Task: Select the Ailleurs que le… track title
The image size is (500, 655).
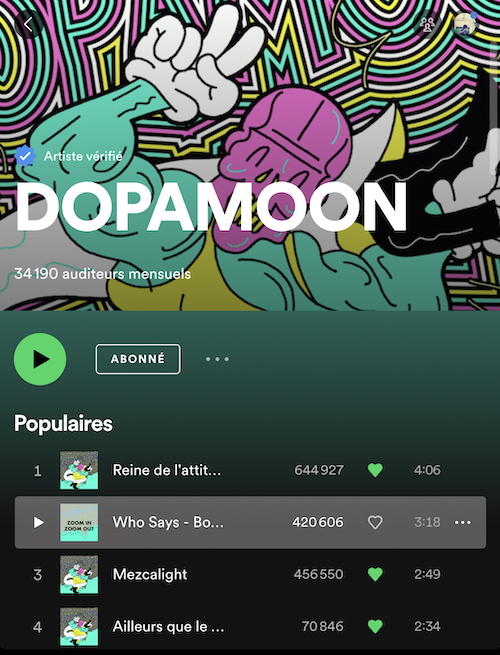Action: 168,627
